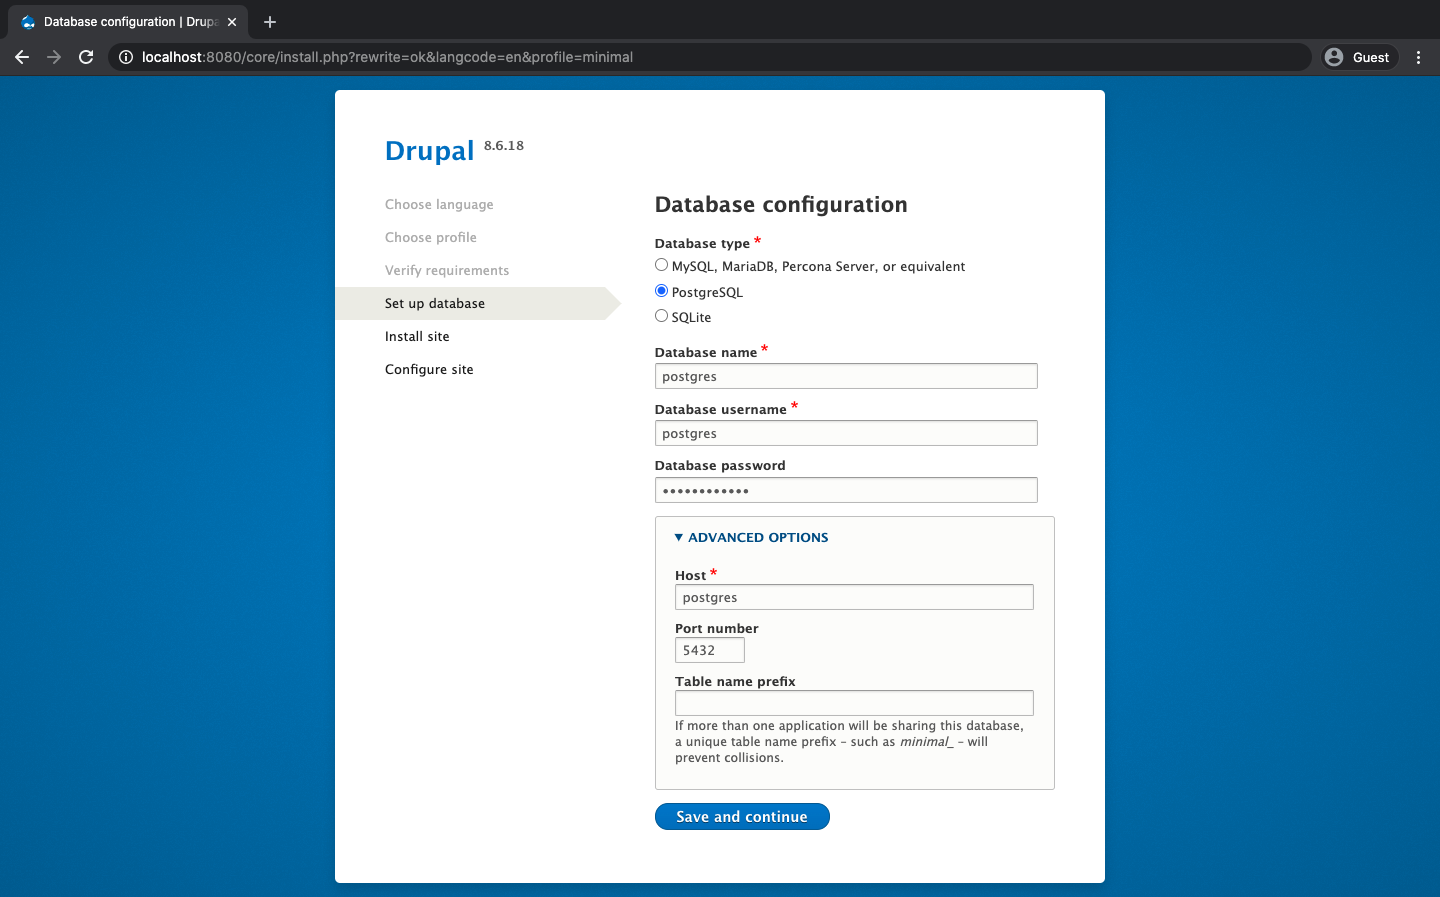The height and width of the screenshot is (897, 1440).
Task: Collapse the Advanced Options section
Action: [x=752, y=537]
